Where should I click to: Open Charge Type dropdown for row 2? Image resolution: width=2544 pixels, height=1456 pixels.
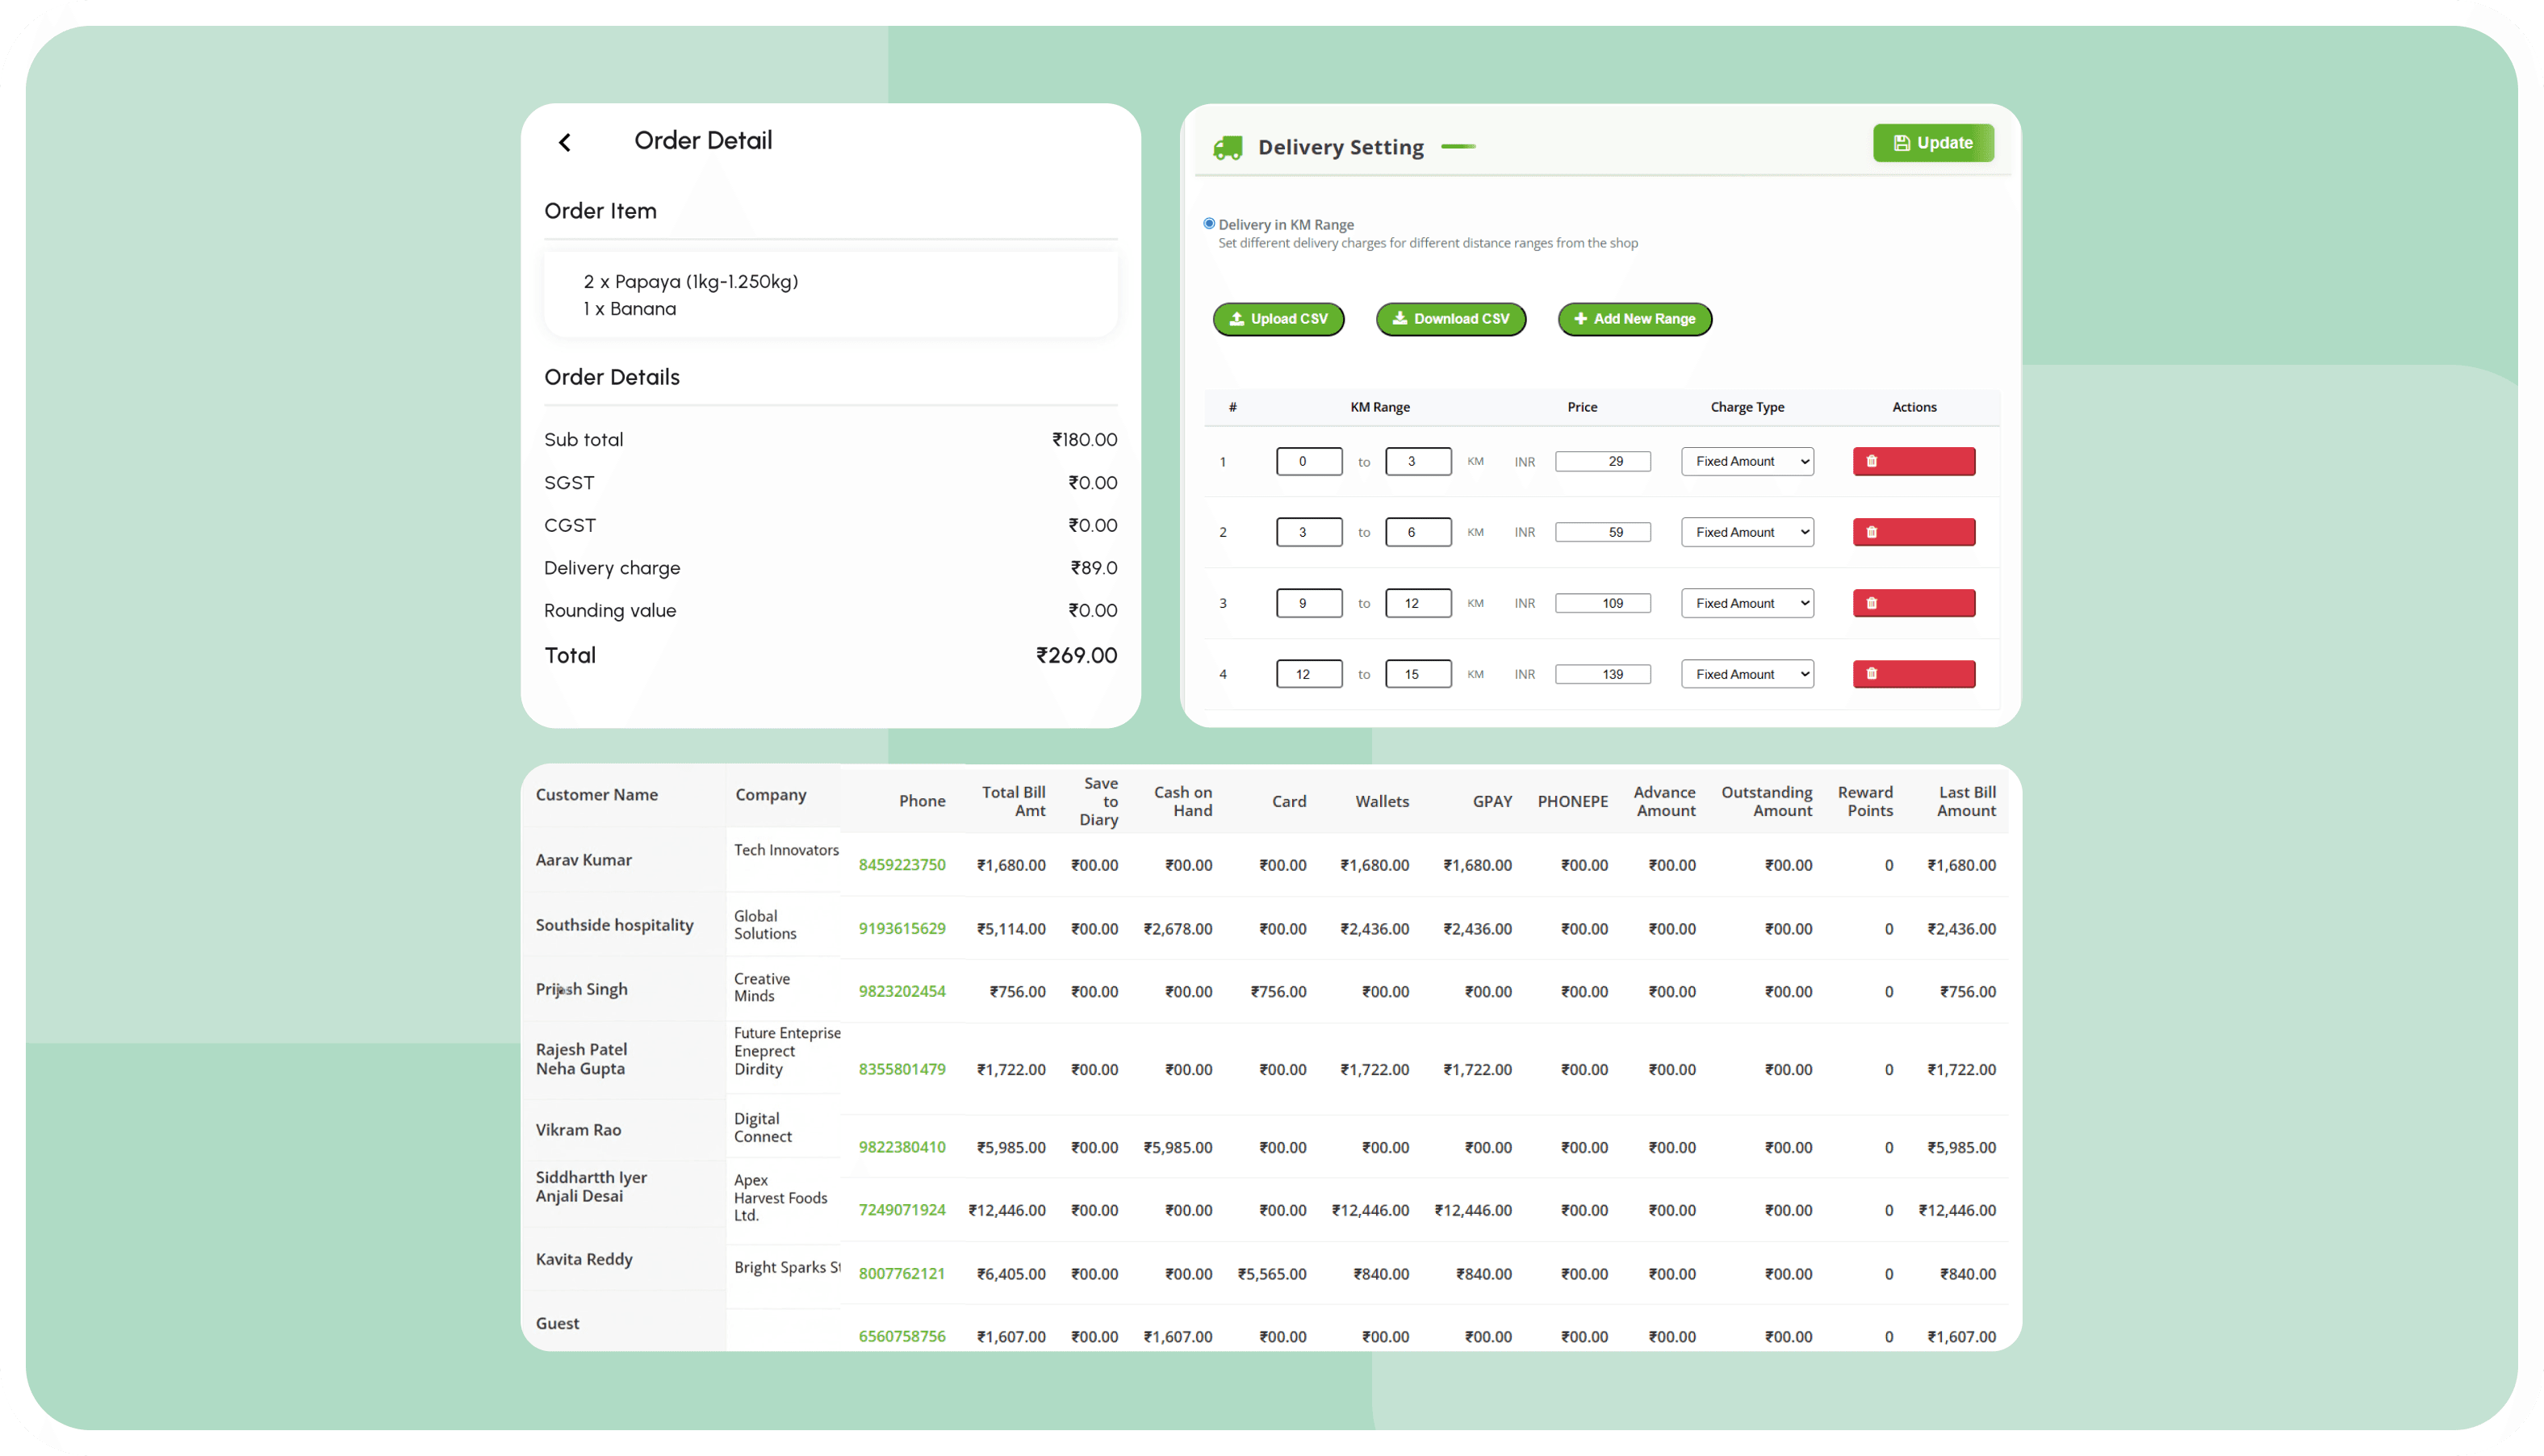[x=1746, y=532]
